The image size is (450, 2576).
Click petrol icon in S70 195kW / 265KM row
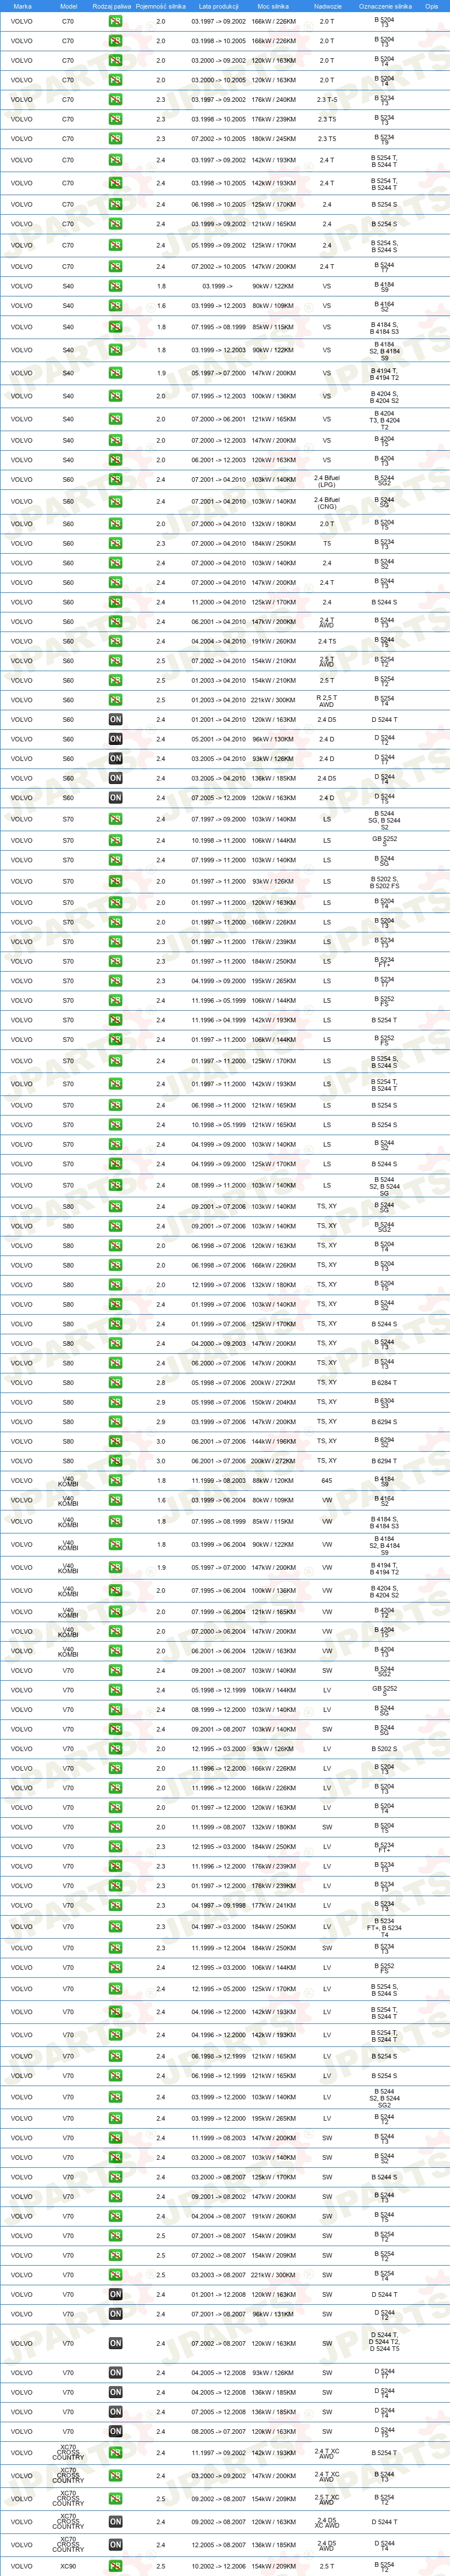pos(116,981)
